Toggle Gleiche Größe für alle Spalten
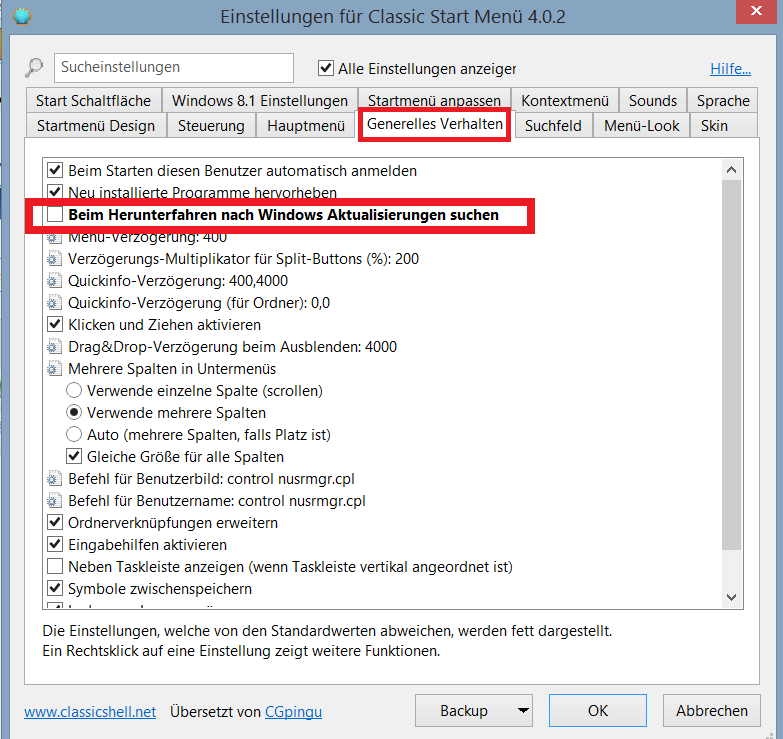Image resolution: width=783 pixels, height=739 pixels. [x=74, y=456]
